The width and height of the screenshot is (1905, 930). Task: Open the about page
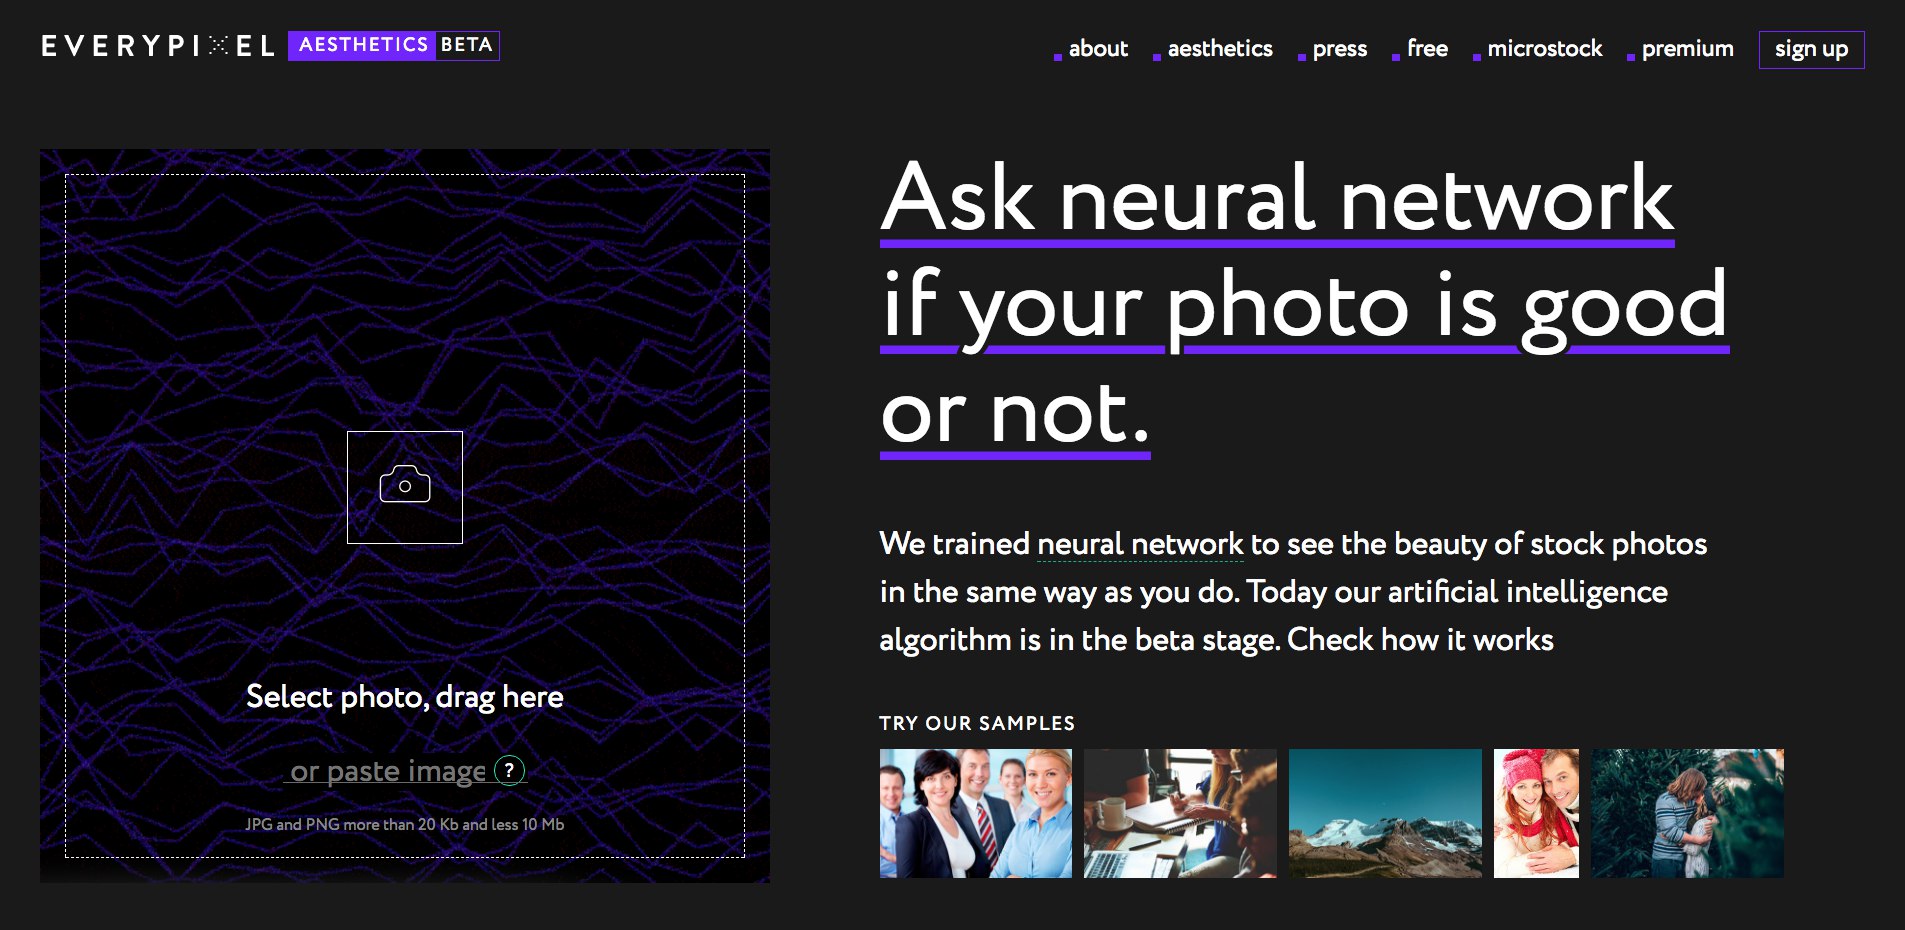[x=1097, y=48]
